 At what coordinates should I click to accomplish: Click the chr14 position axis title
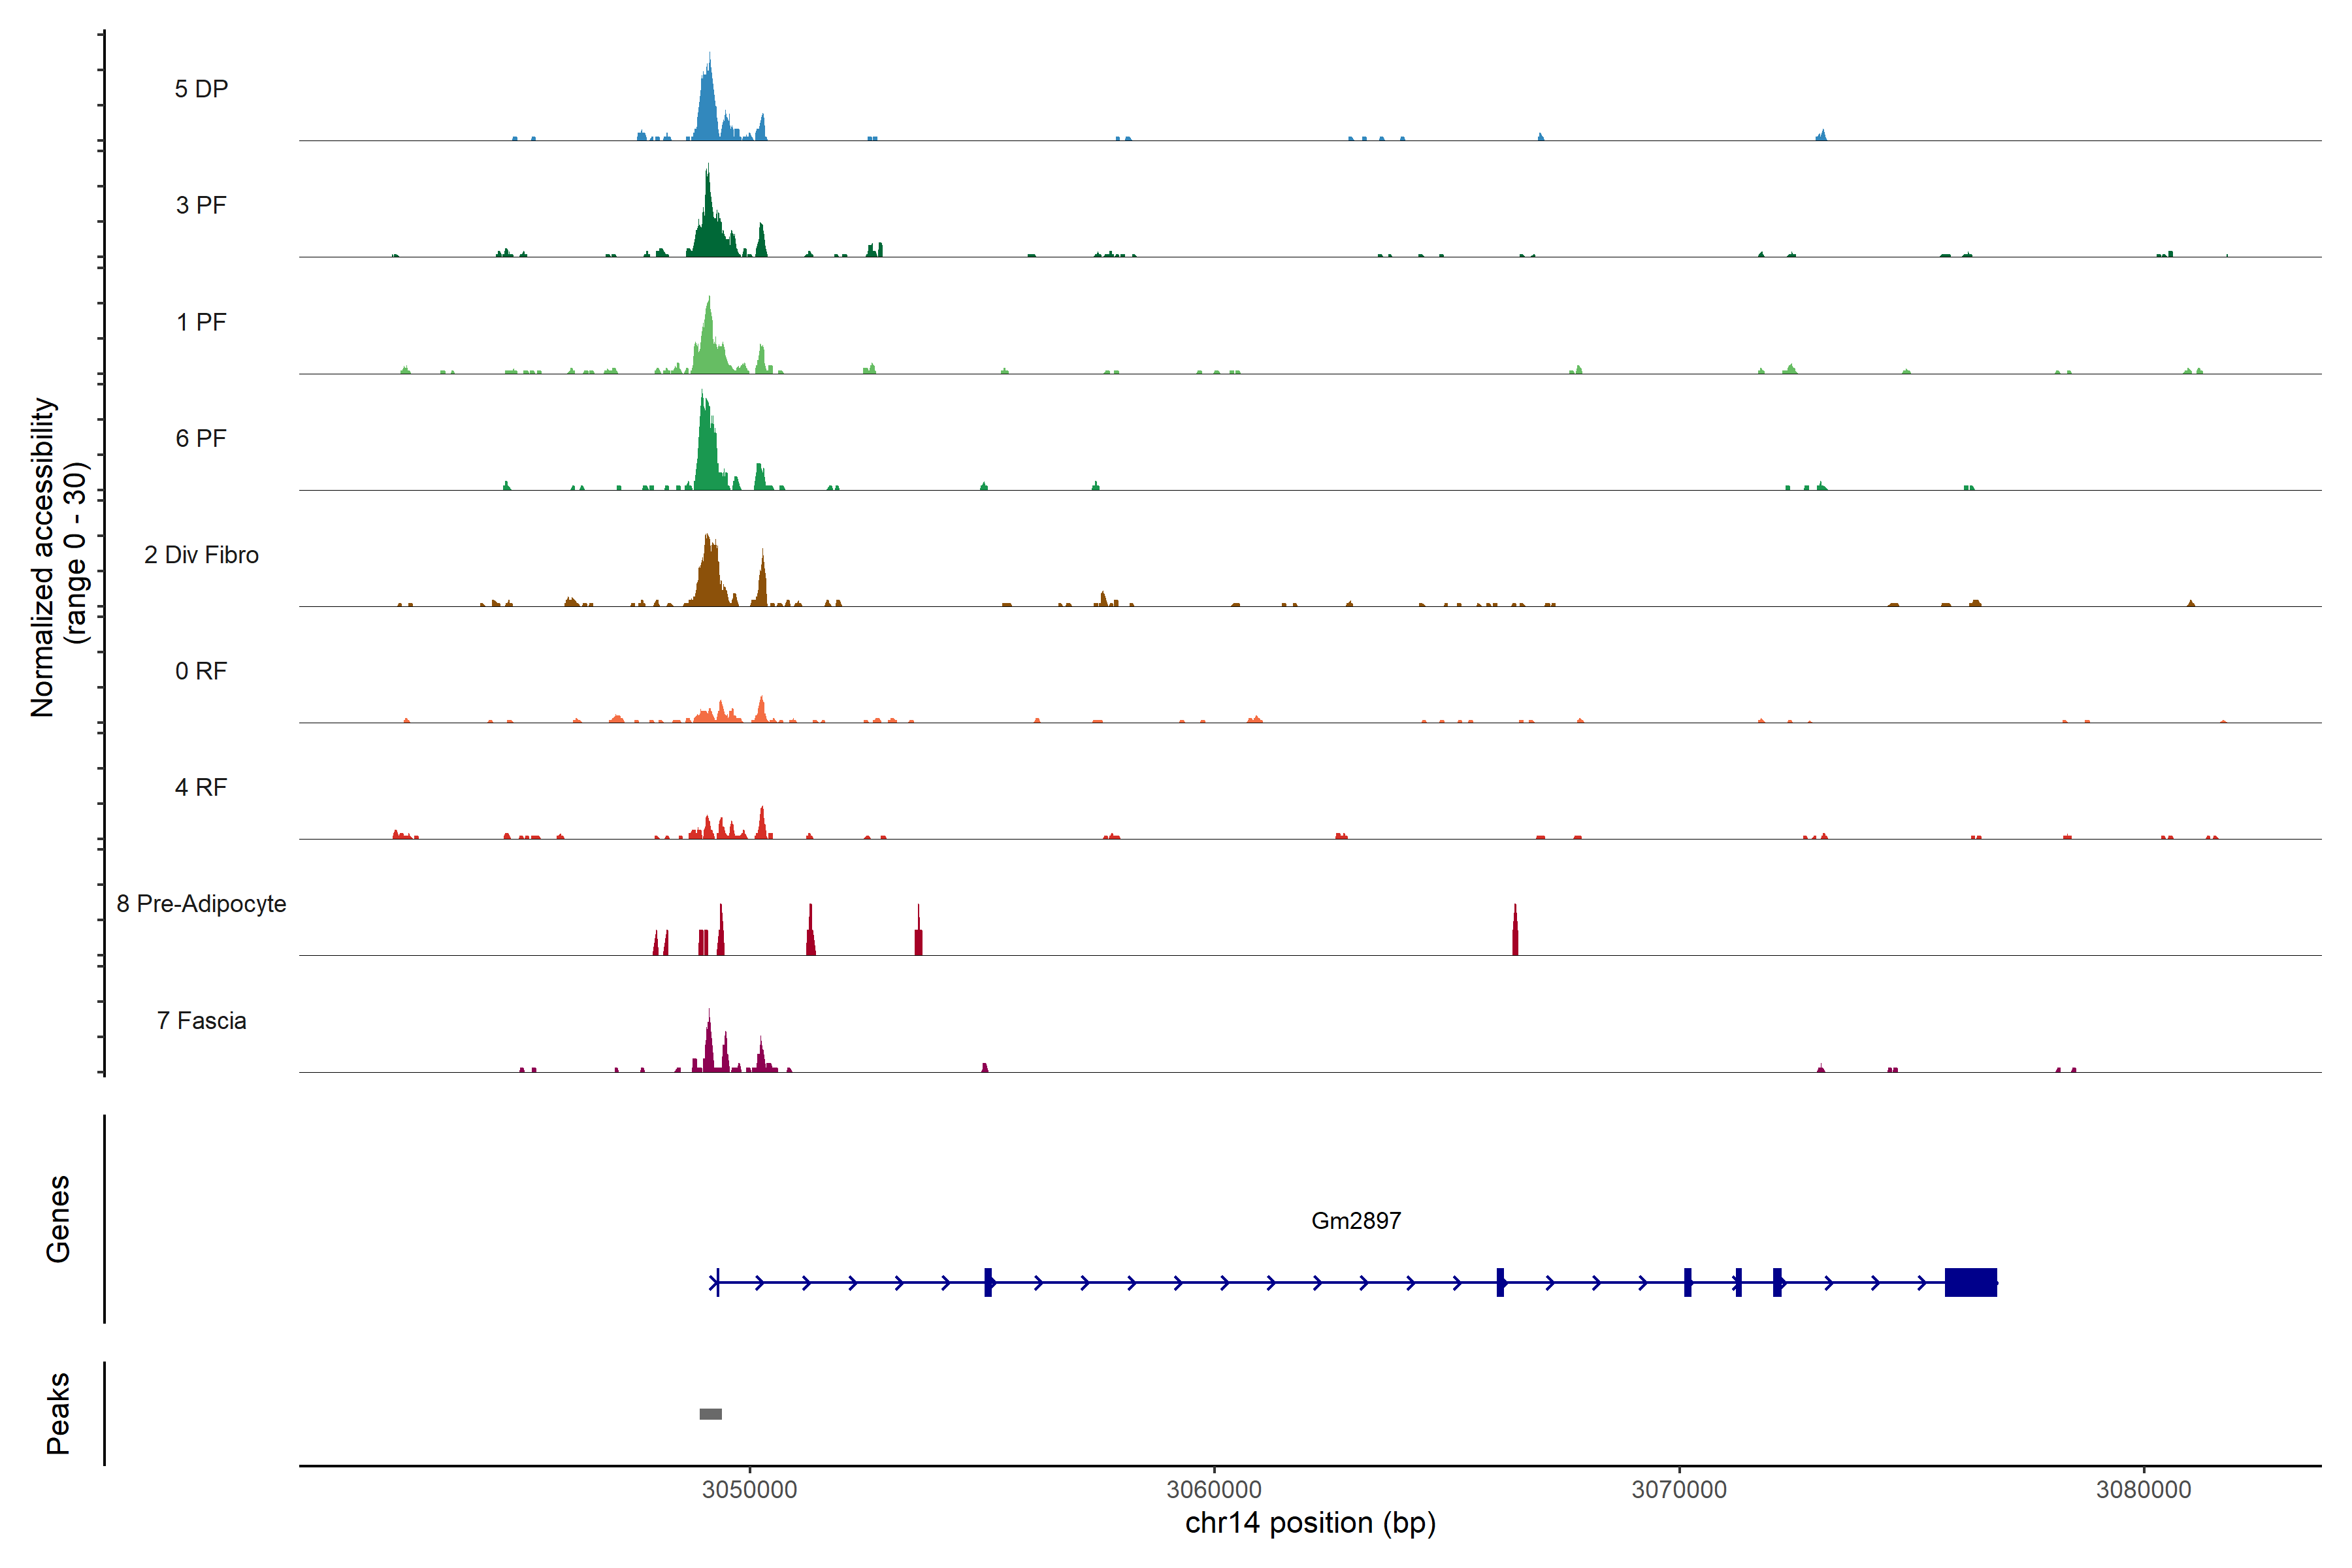click(1310, 1522)
